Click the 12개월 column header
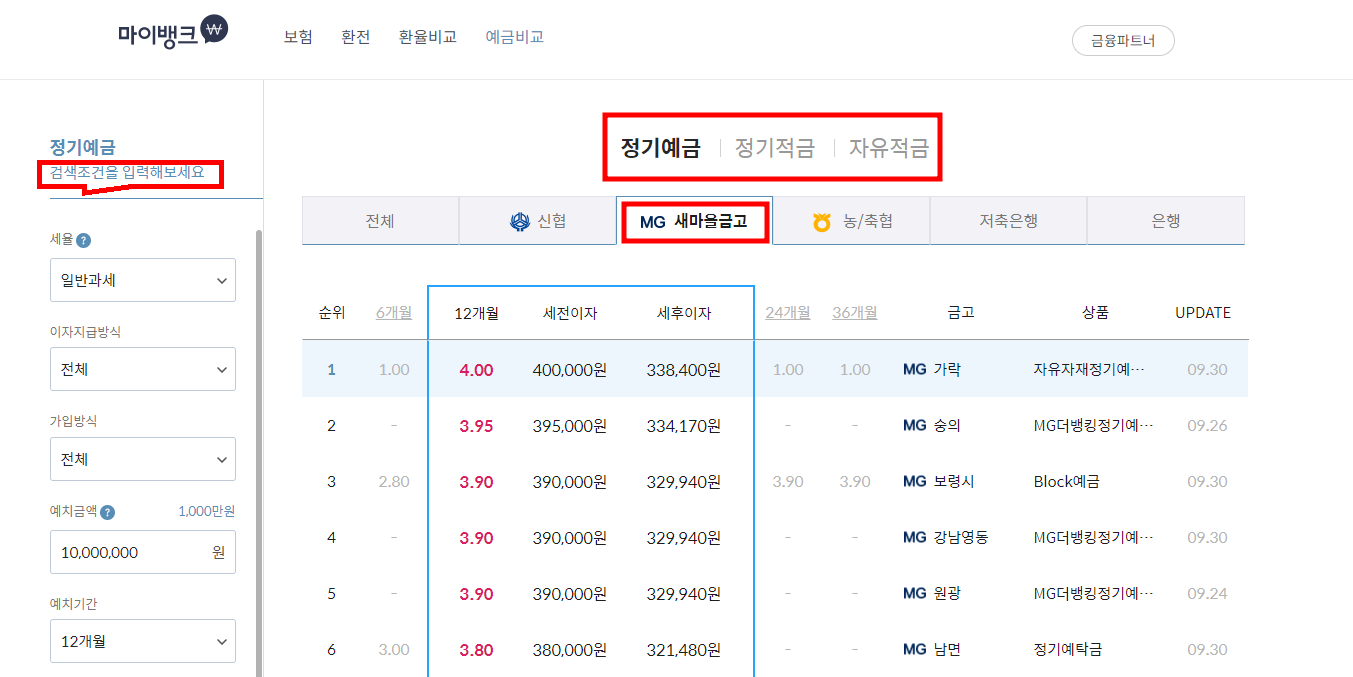The width and height of the screenshot is (1353, 677). (x=476, y=313)
